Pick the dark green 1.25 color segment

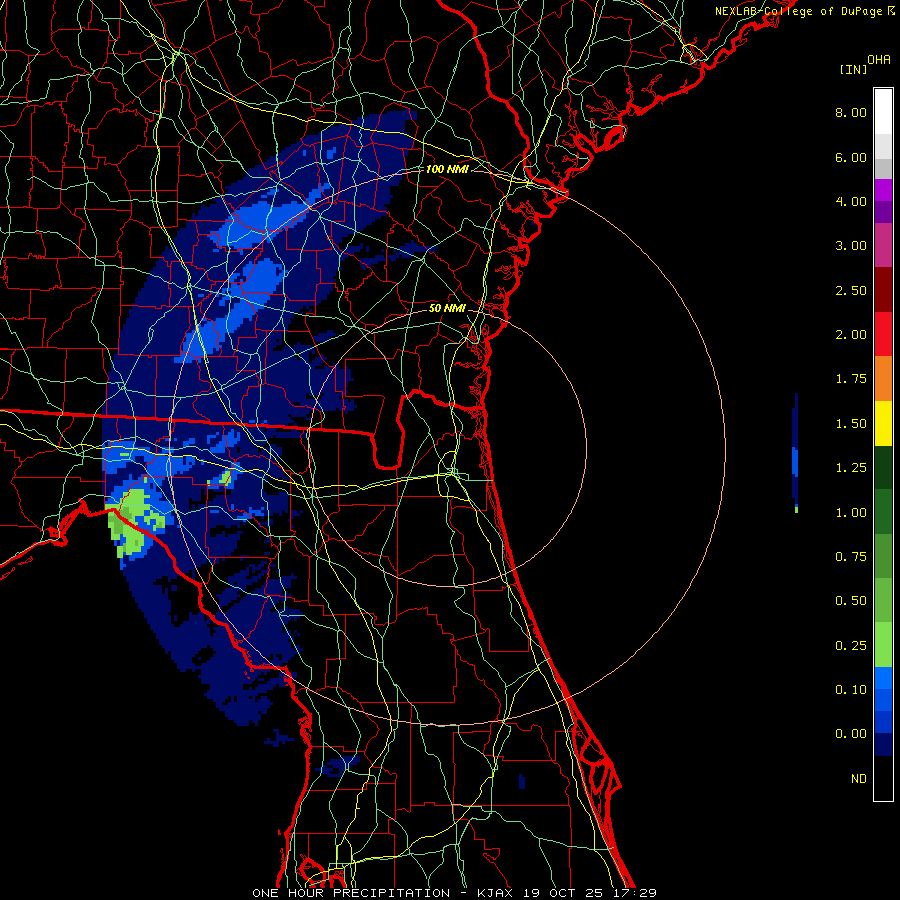tap(883, 467)
